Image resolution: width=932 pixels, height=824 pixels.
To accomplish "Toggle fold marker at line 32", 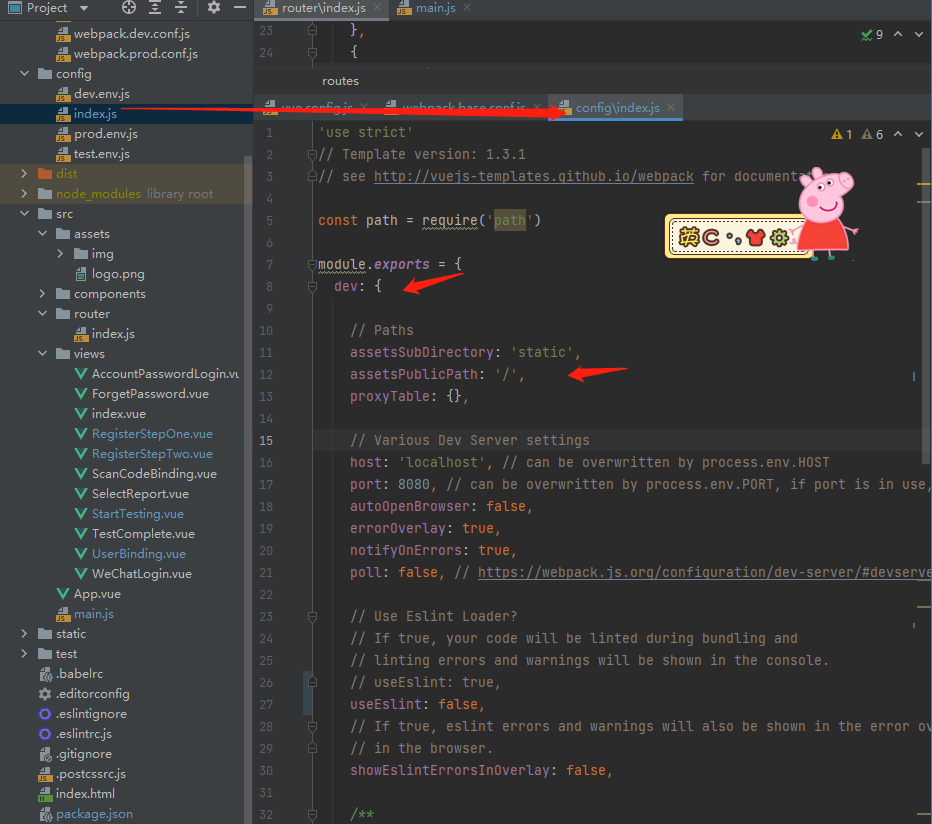I will pyautogui.click(x=312, y=814).
